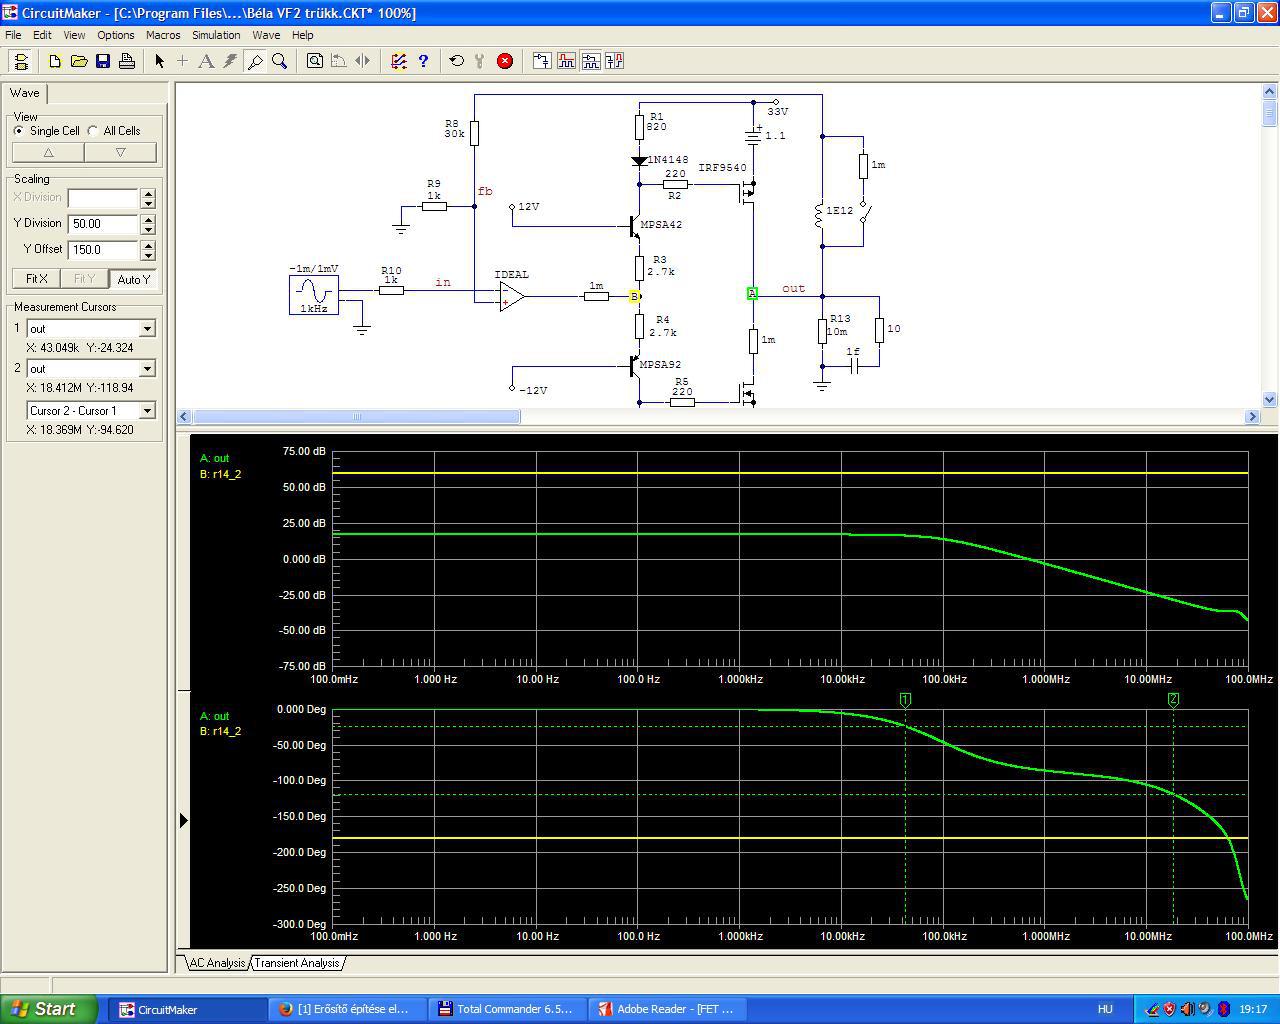Switch to the Transient Analysis tab
Image resolution: width=1280 pixels, height=1024 pixels.
(x=297, y=963)
